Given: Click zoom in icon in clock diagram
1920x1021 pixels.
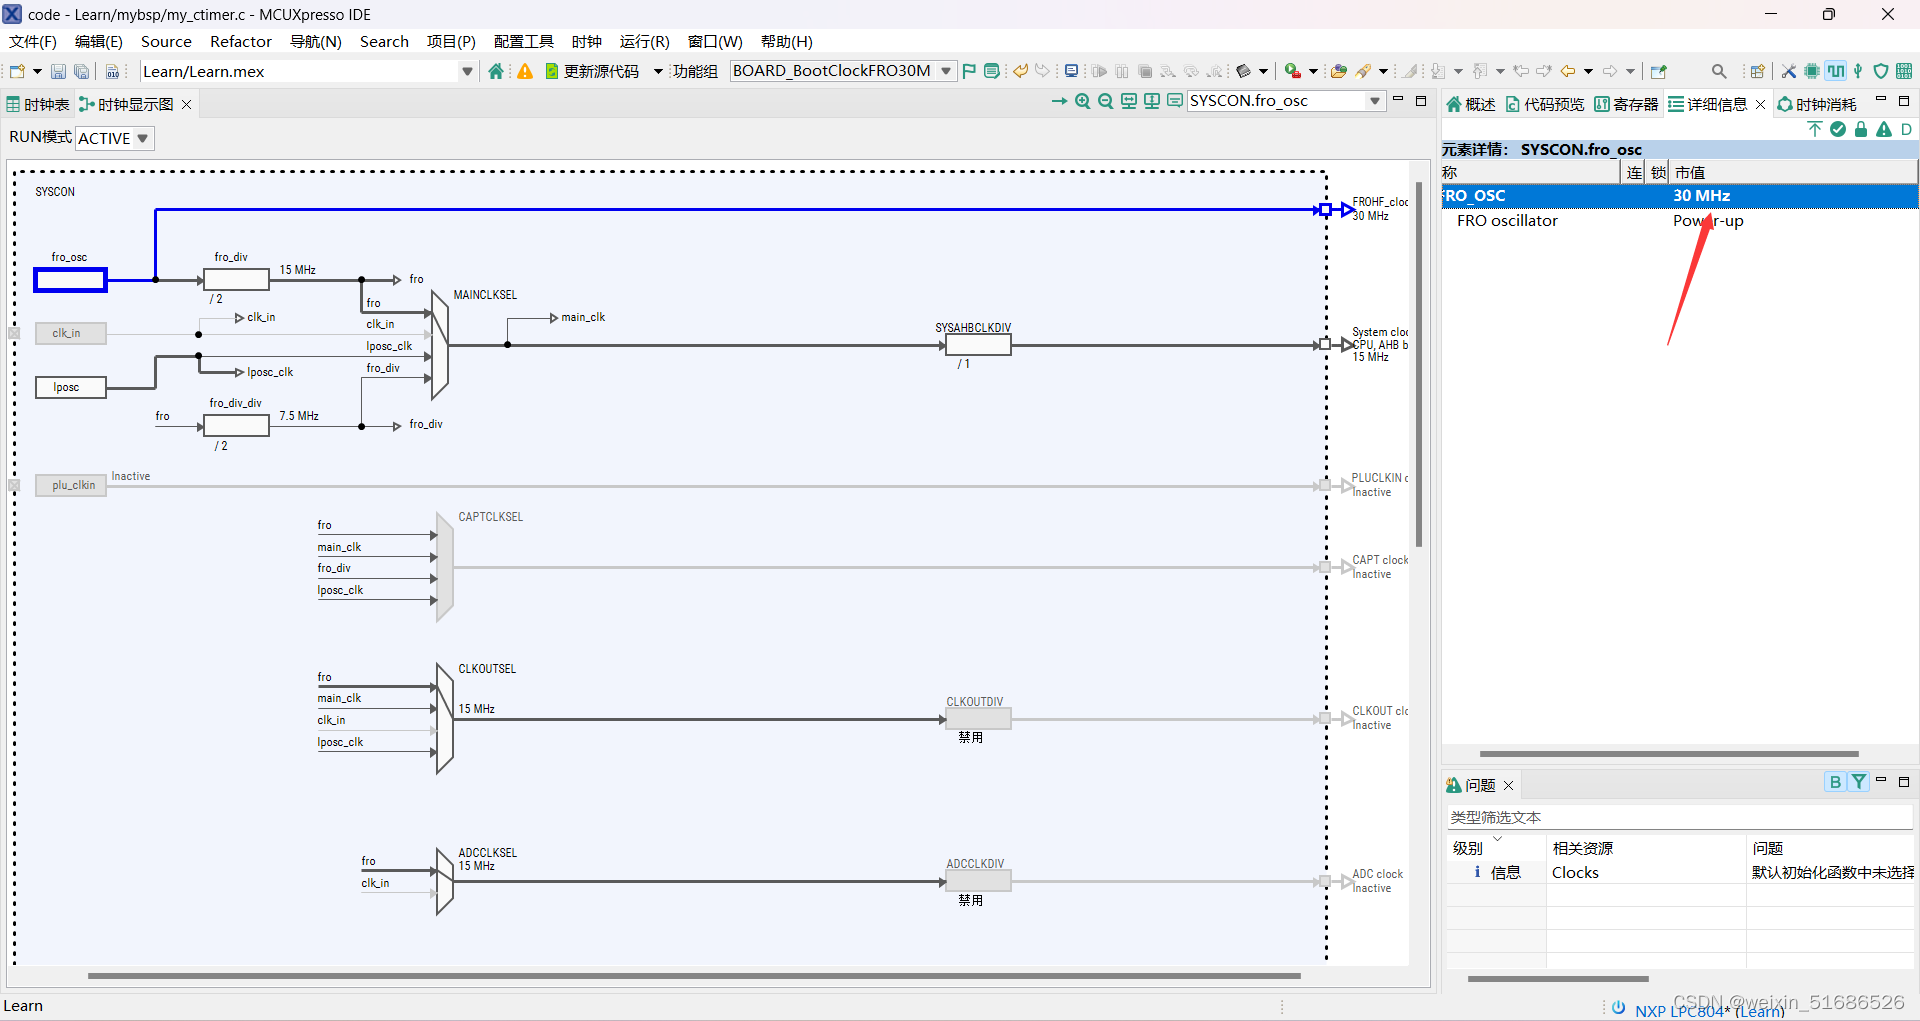Looking at the screenshot, I should click(1083, 101).
